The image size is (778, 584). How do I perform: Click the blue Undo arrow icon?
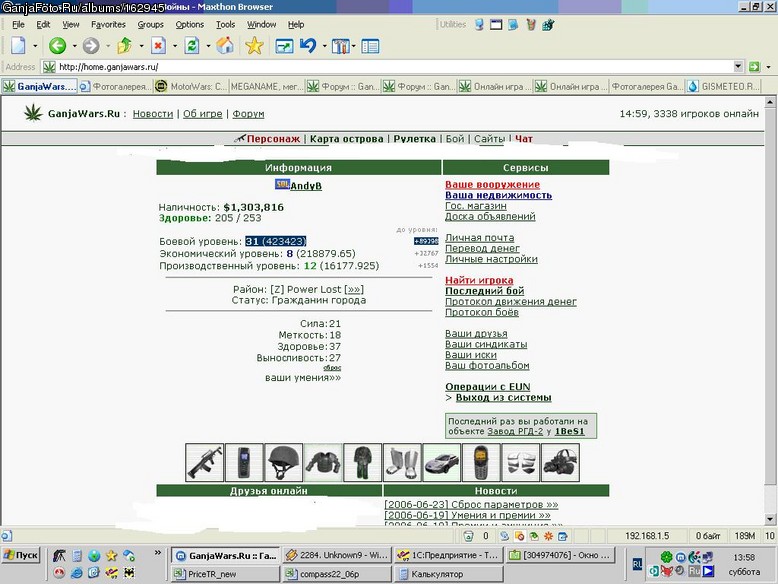coord(308,46)
